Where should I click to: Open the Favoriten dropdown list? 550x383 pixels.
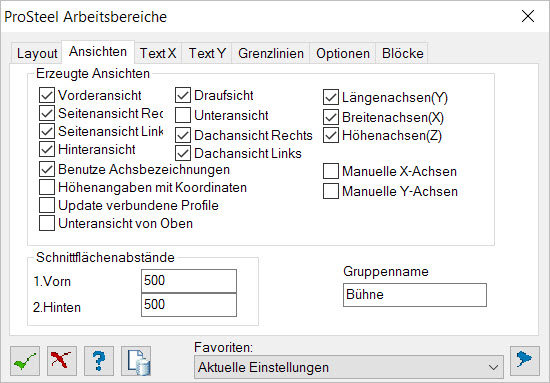tap(349, 367)
